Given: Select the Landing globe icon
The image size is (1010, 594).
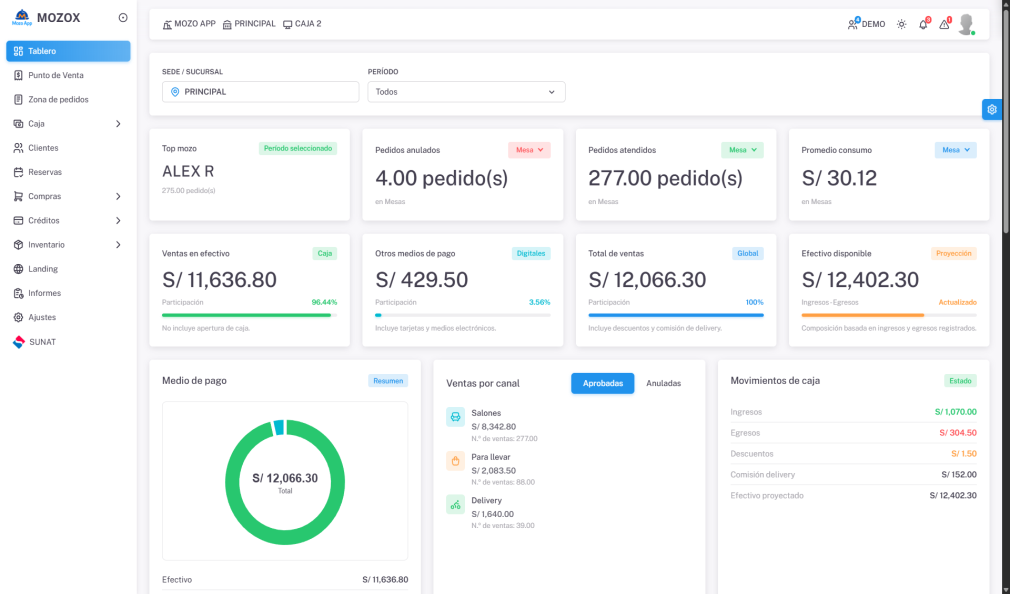Looking at the screenshot, I should (x=19, y=268).
